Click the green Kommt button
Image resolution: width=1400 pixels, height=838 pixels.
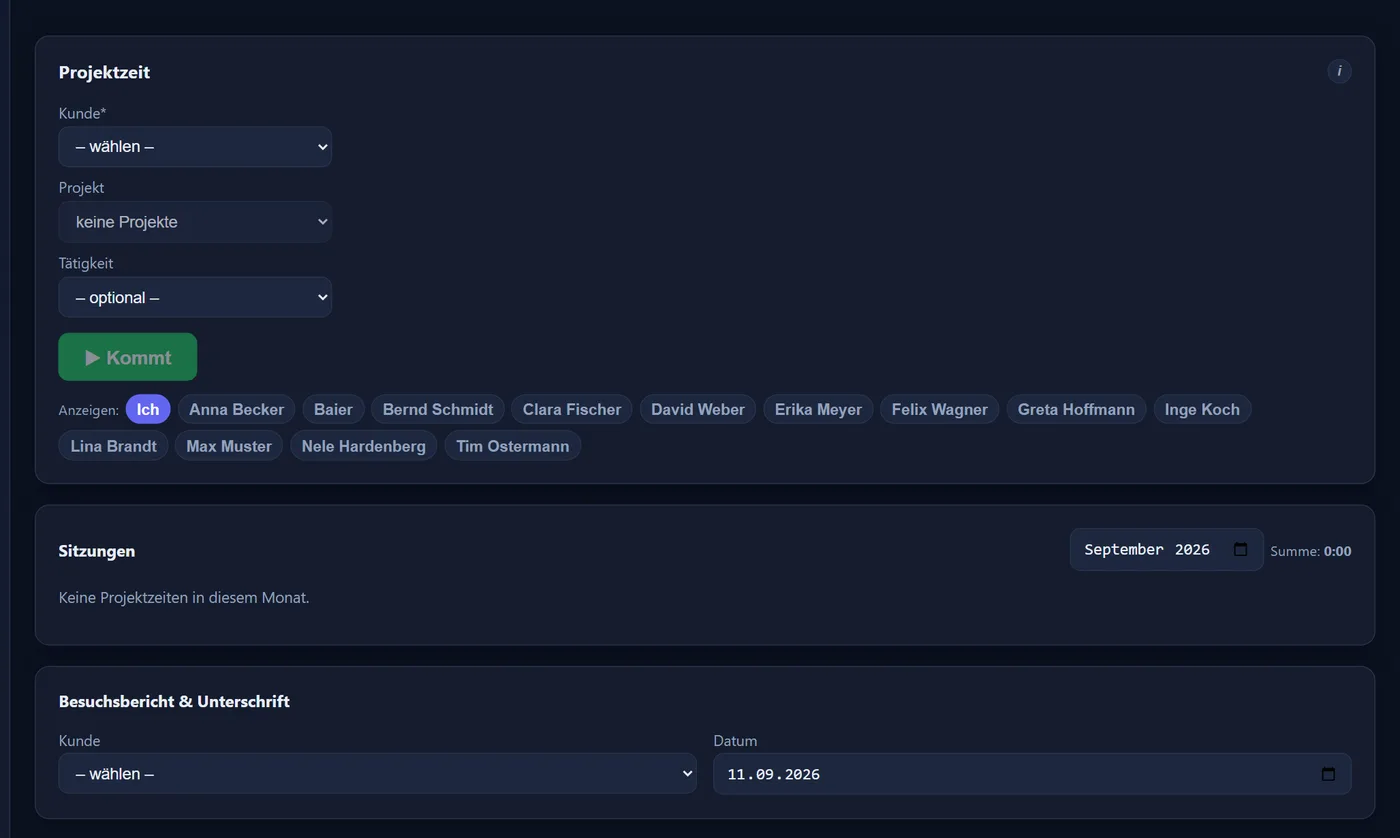click(x=128, y=357)
